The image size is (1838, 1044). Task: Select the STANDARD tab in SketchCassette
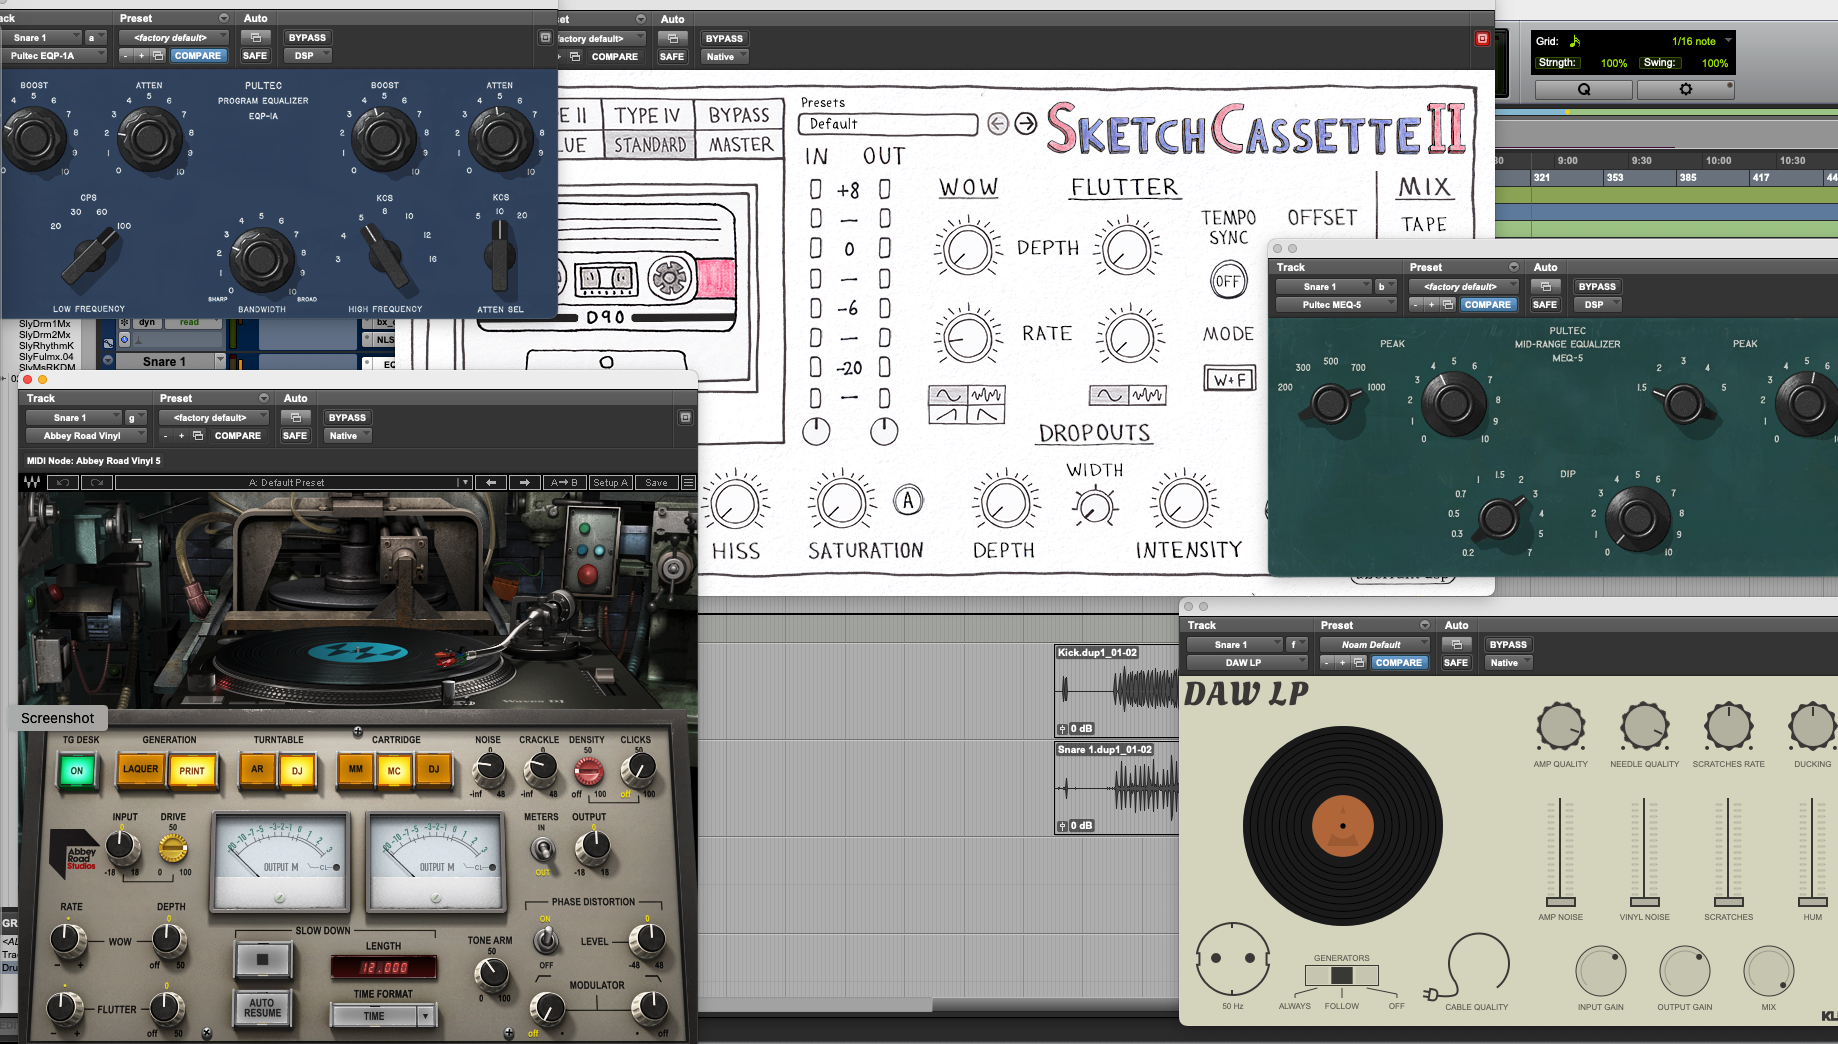650,145
